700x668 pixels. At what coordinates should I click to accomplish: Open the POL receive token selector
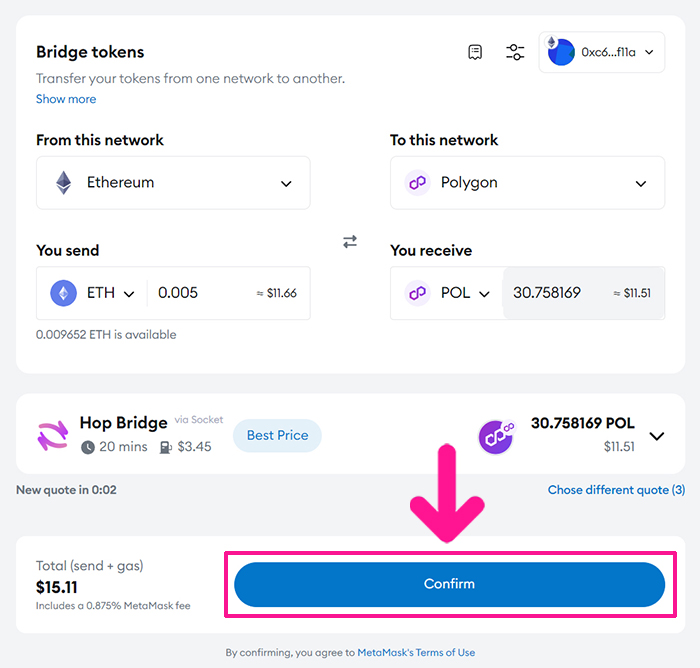click(447, 293)
